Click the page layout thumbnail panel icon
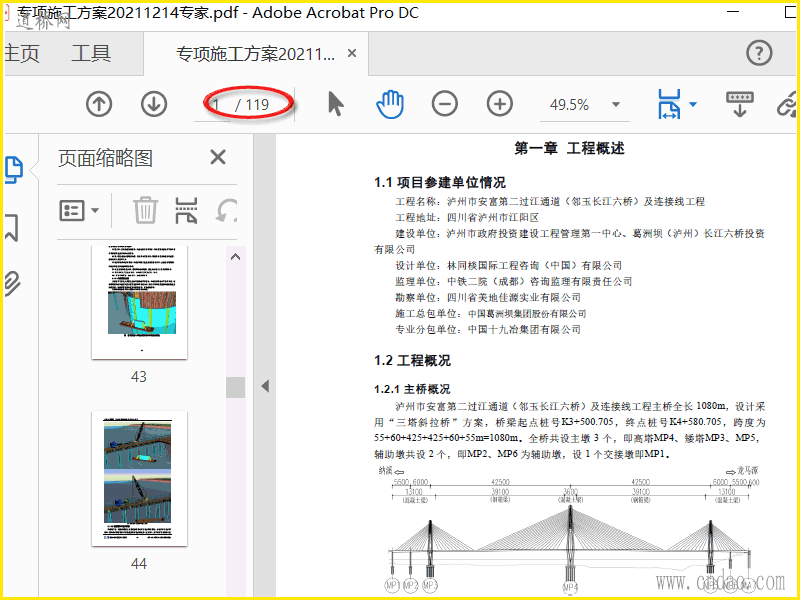This screenshot has width=800, height=600. point(186,210)
